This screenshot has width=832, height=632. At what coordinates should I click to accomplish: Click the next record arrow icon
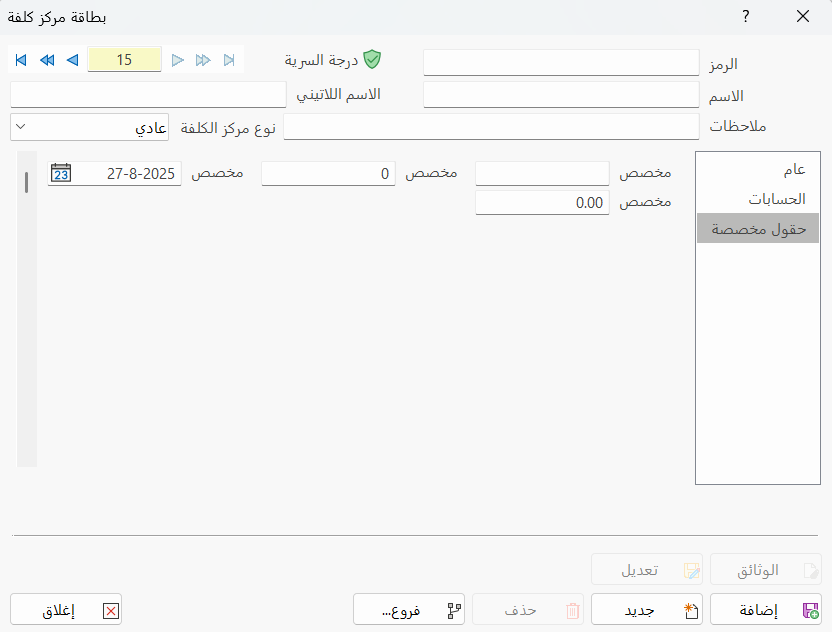tap(177, 60)
